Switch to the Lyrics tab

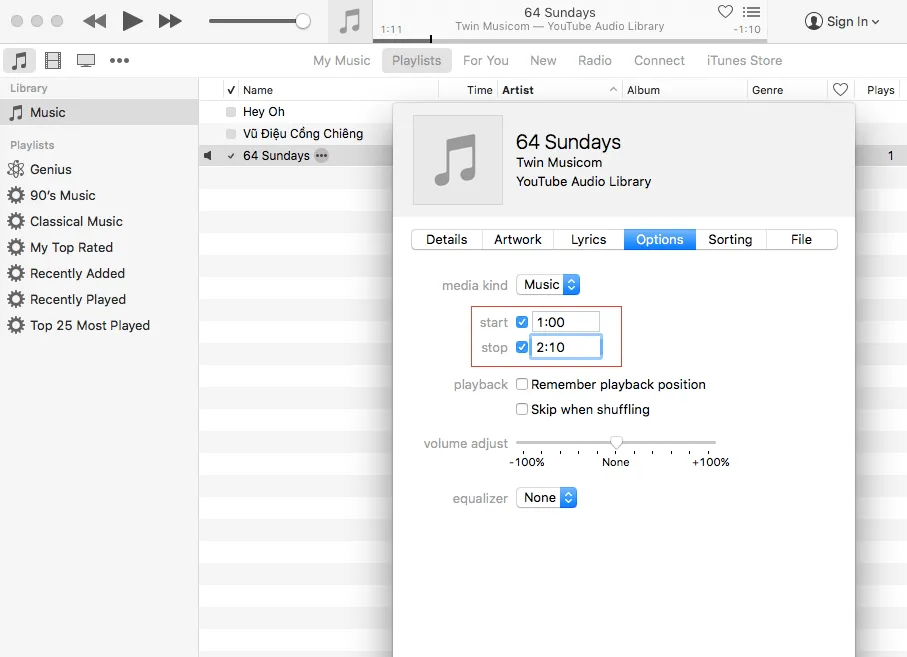pyautogui.click(x=588, y=240)
